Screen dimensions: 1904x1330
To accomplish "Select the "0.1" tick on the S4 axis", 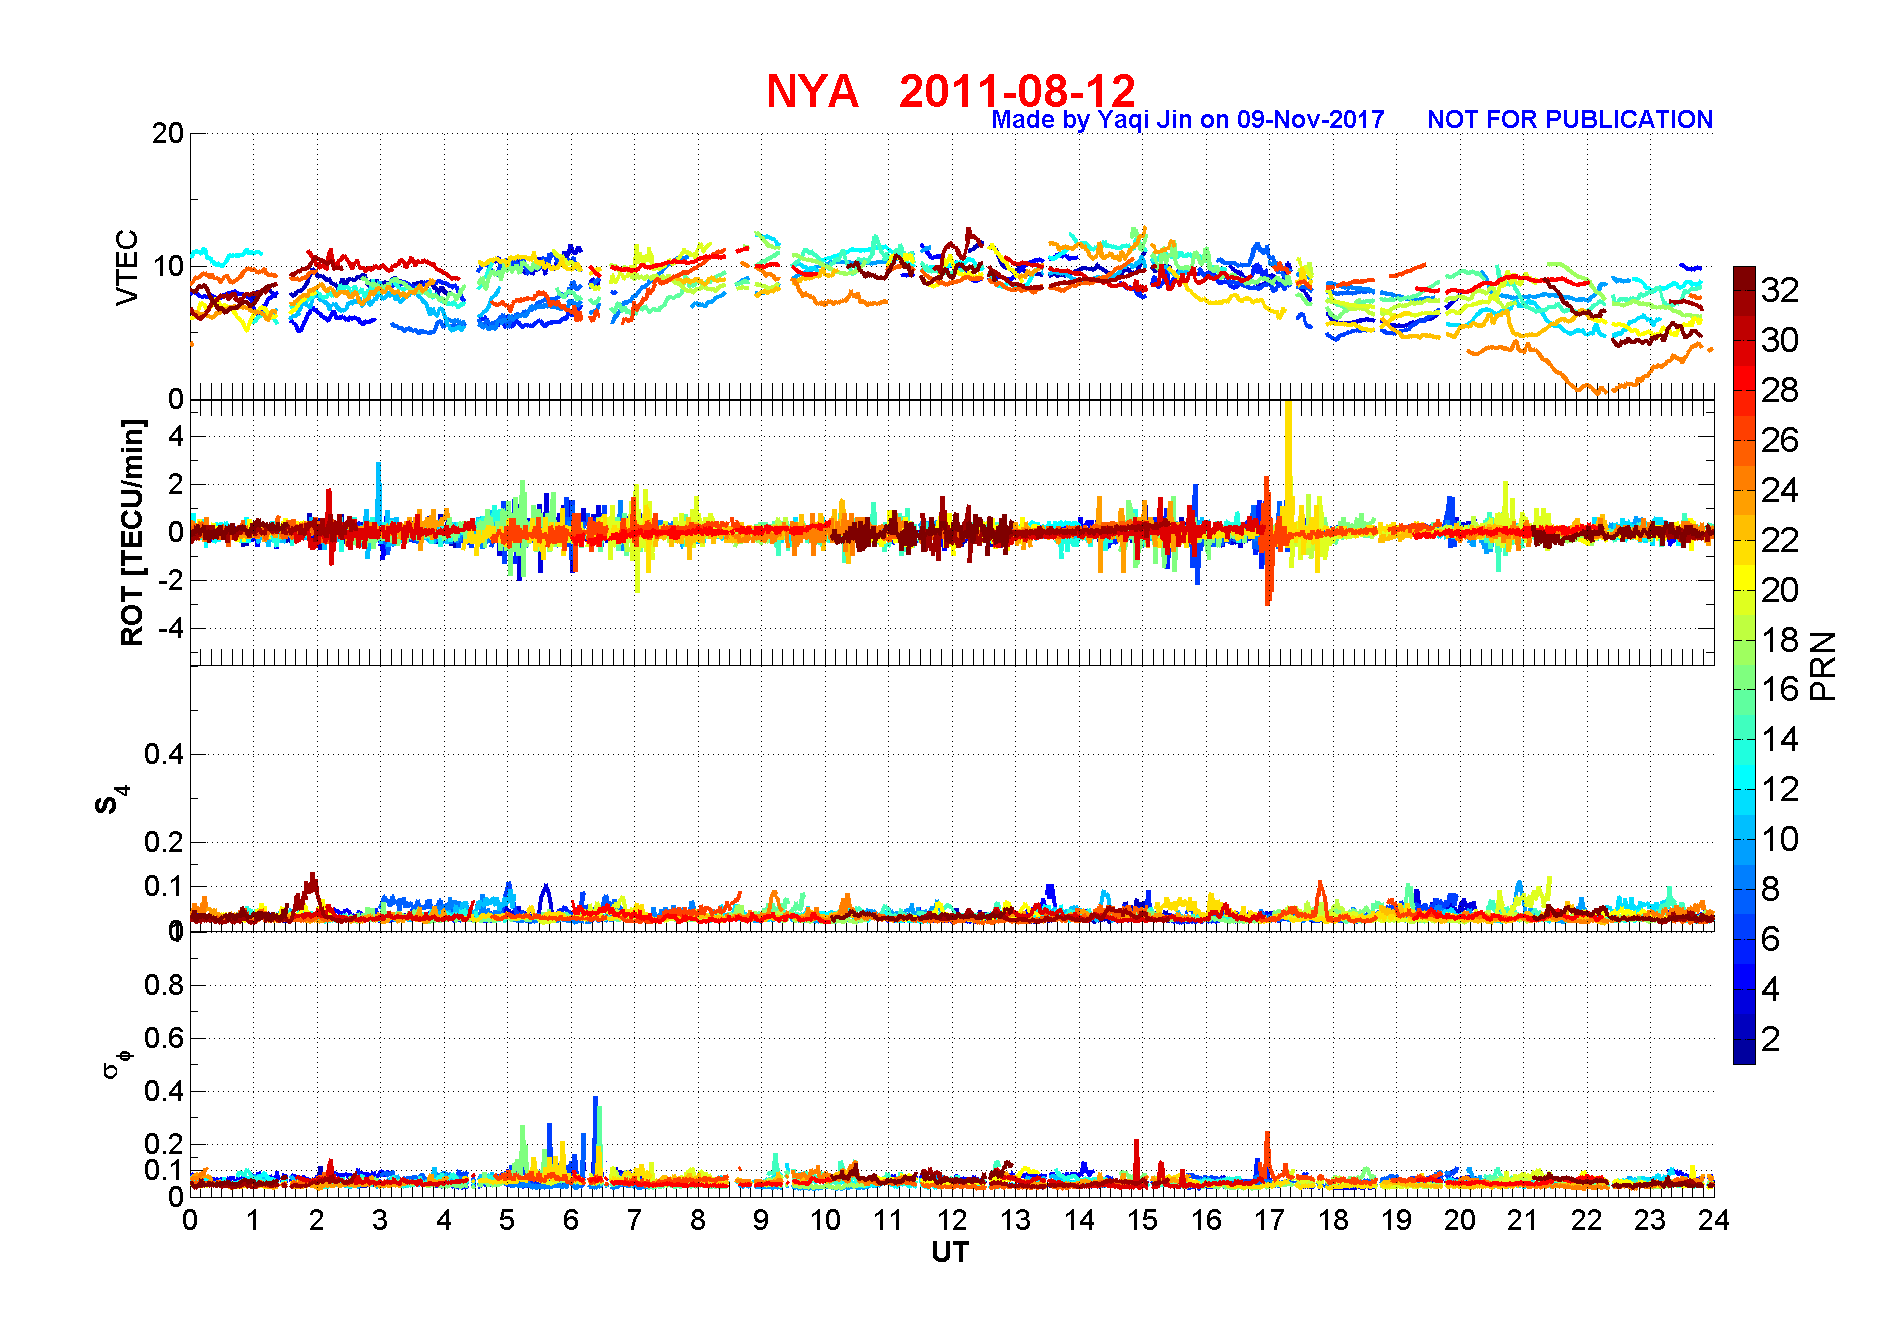I will tap(164, 886).
